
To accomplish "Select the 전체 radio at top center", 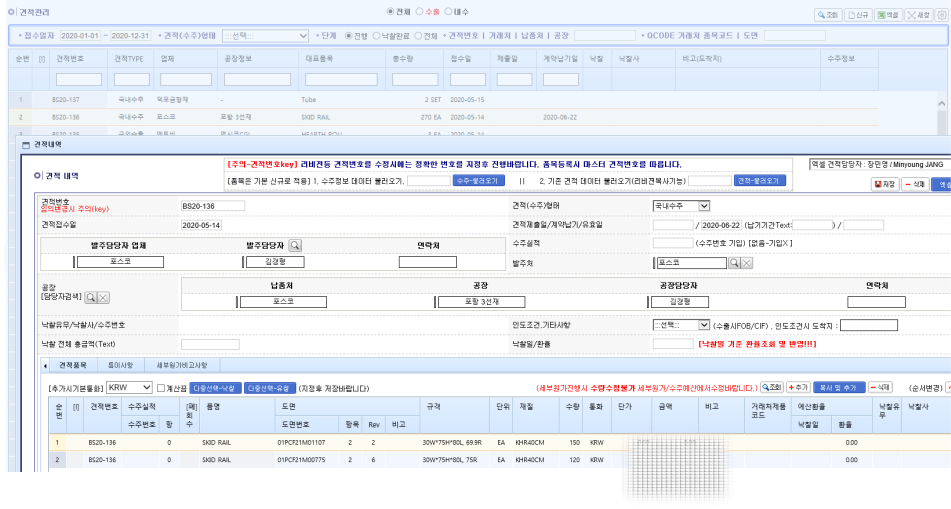I will pos(391,12).
